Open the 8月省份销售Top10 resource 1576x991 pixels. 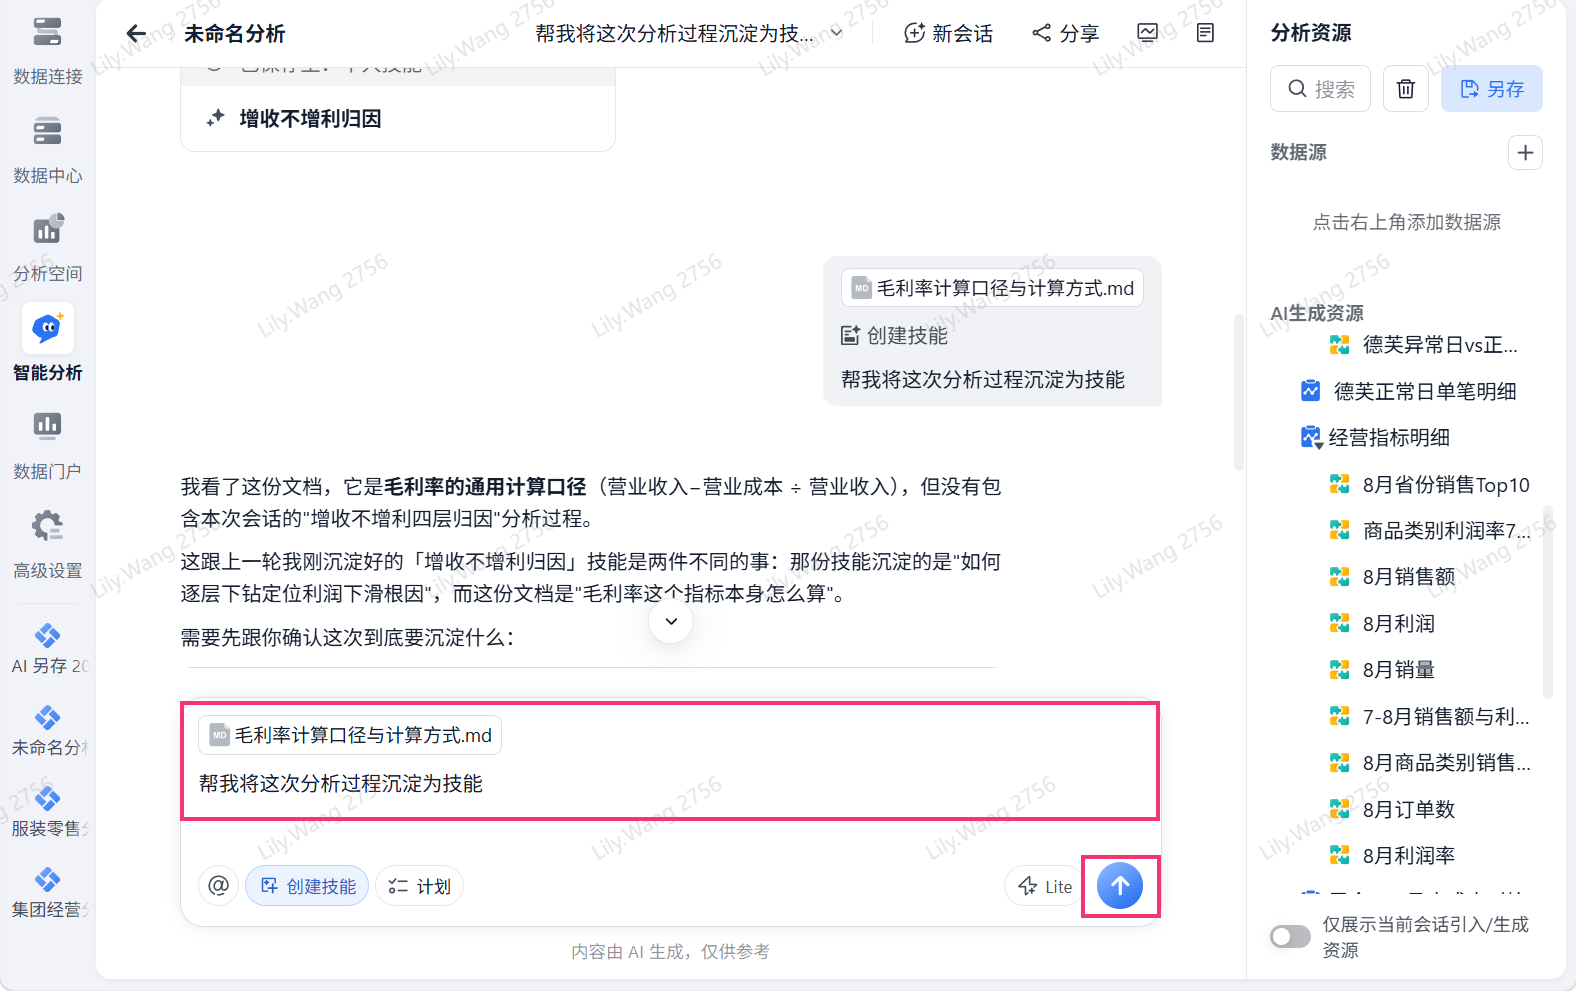(1430, 485)
